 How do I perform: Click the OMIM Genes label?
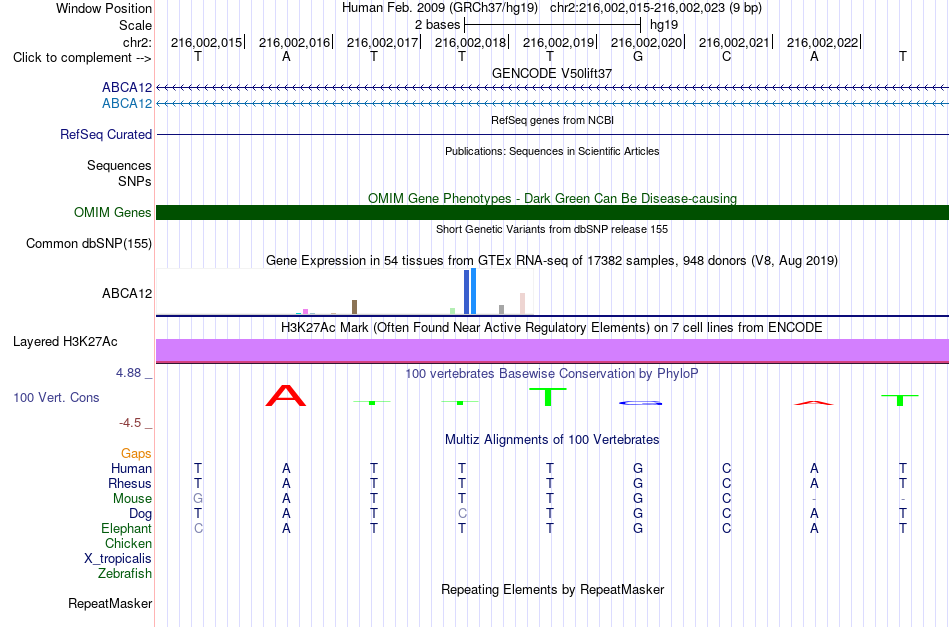pos(112,213)
